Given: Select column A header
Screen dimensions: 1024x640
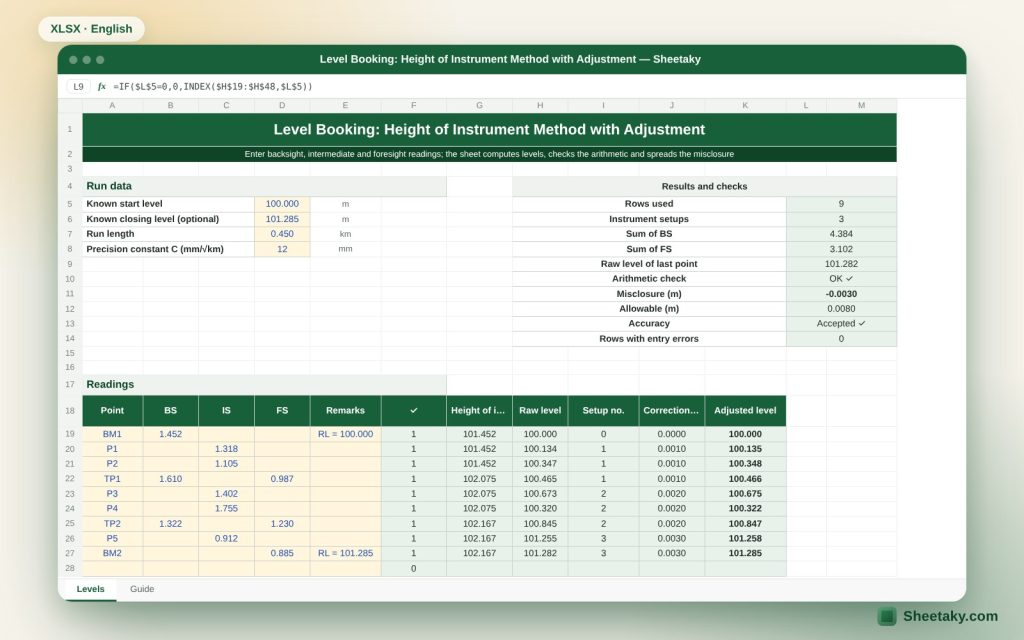Looking at the screenshot, I should (x=112, y=105).
